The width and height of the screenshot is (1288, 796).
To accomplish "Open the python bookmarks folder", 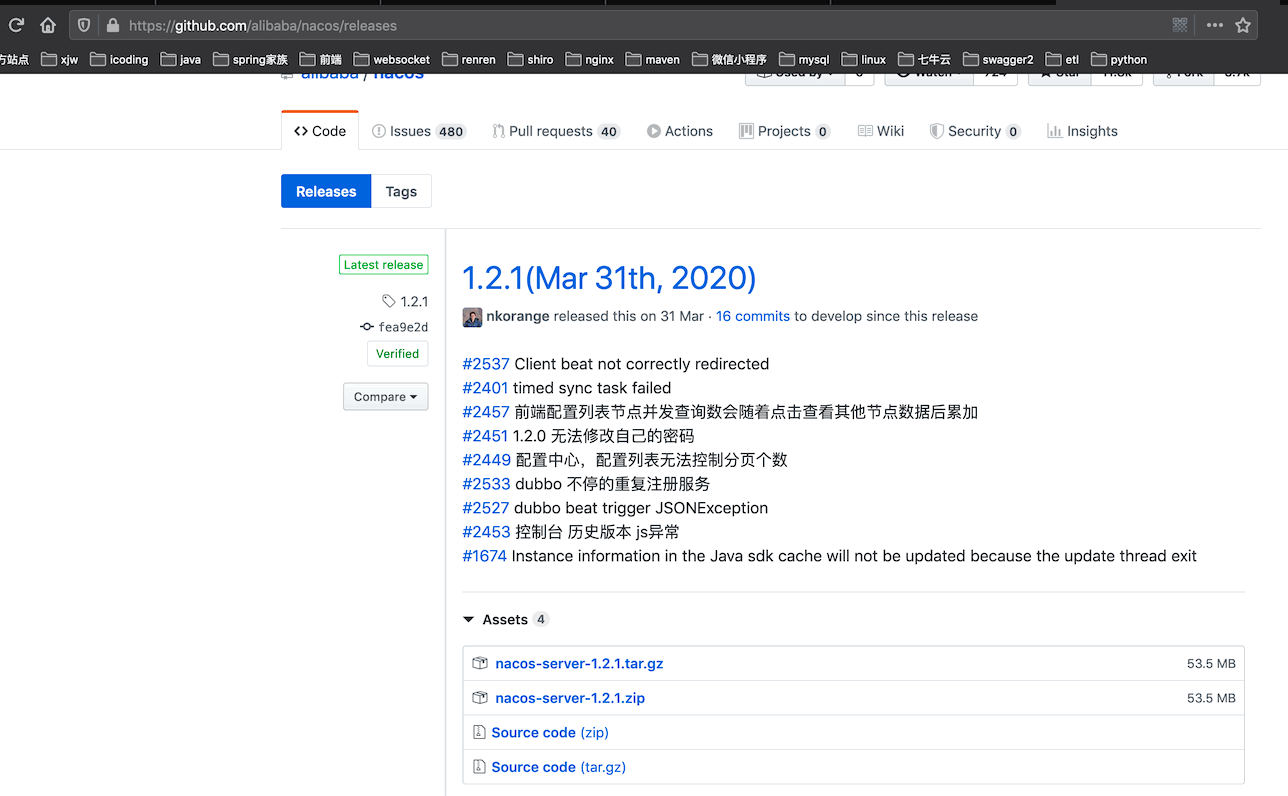I will tap(1119, 59).
